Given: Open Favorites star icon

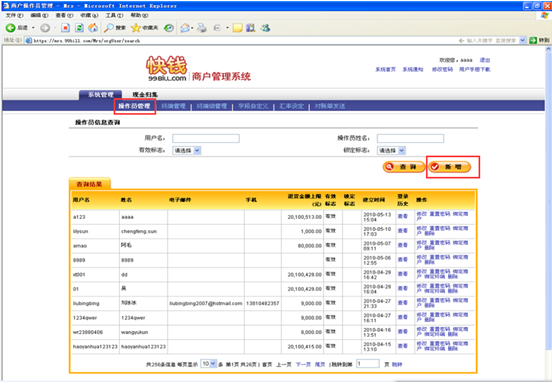Looking at the screenshot, I should pyautogui.click(x=136, y=28).
